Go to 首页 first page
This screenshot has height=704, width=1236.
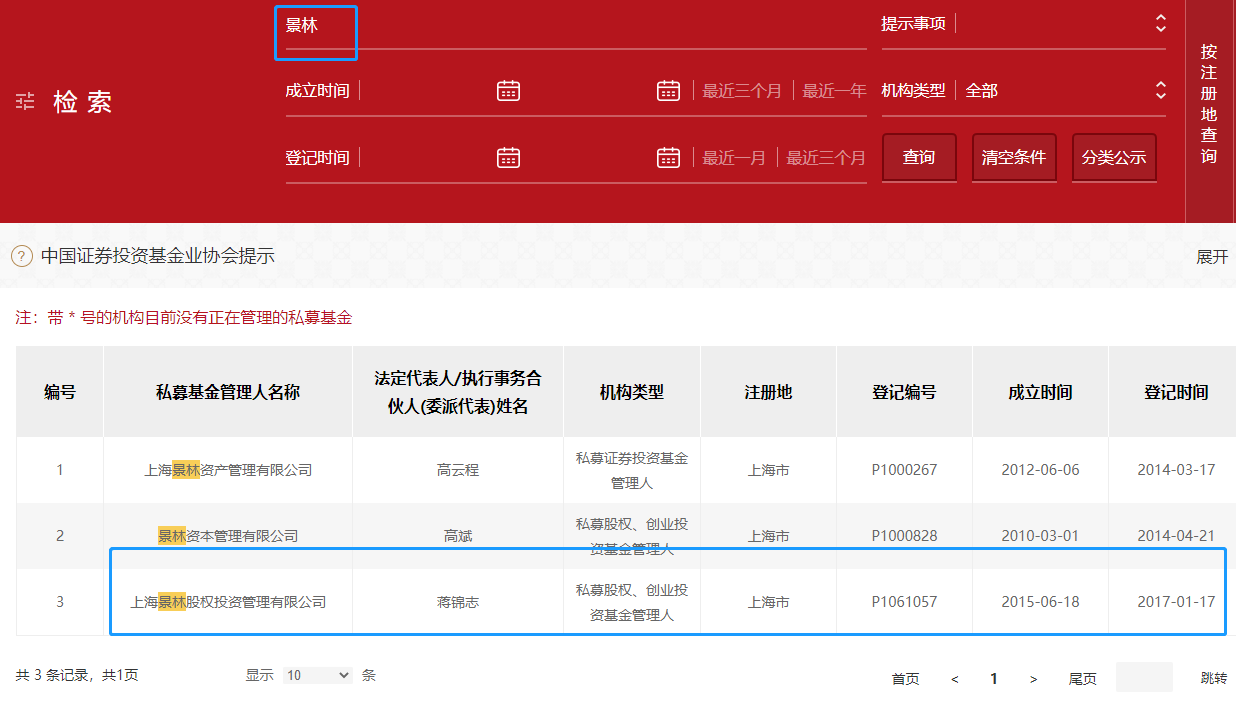tap(905, 679)
